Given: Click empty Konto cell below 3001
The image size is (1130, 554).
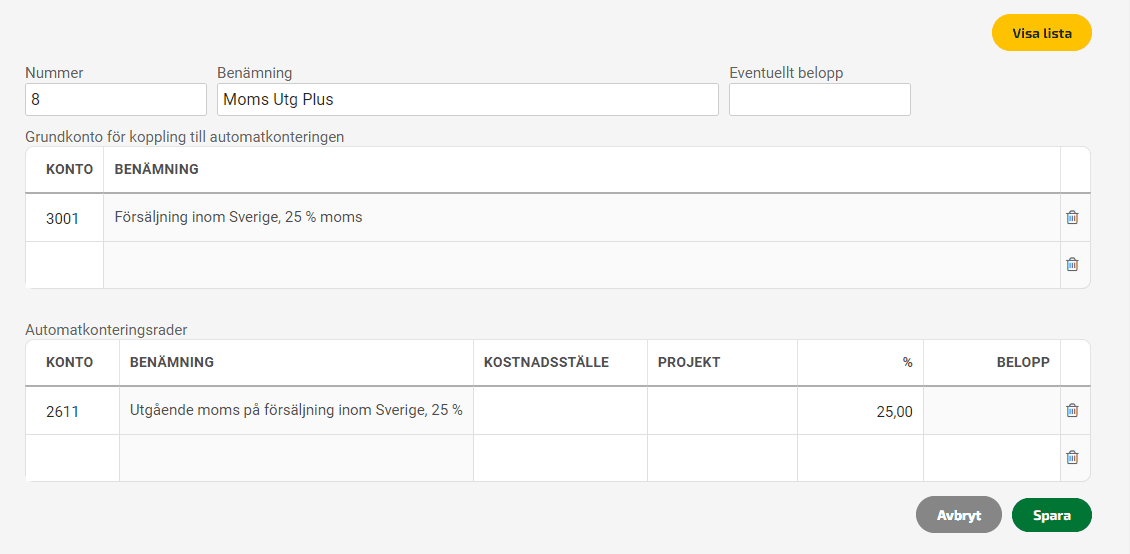Looking at the screenshot, I should click(x=64, y=264).
